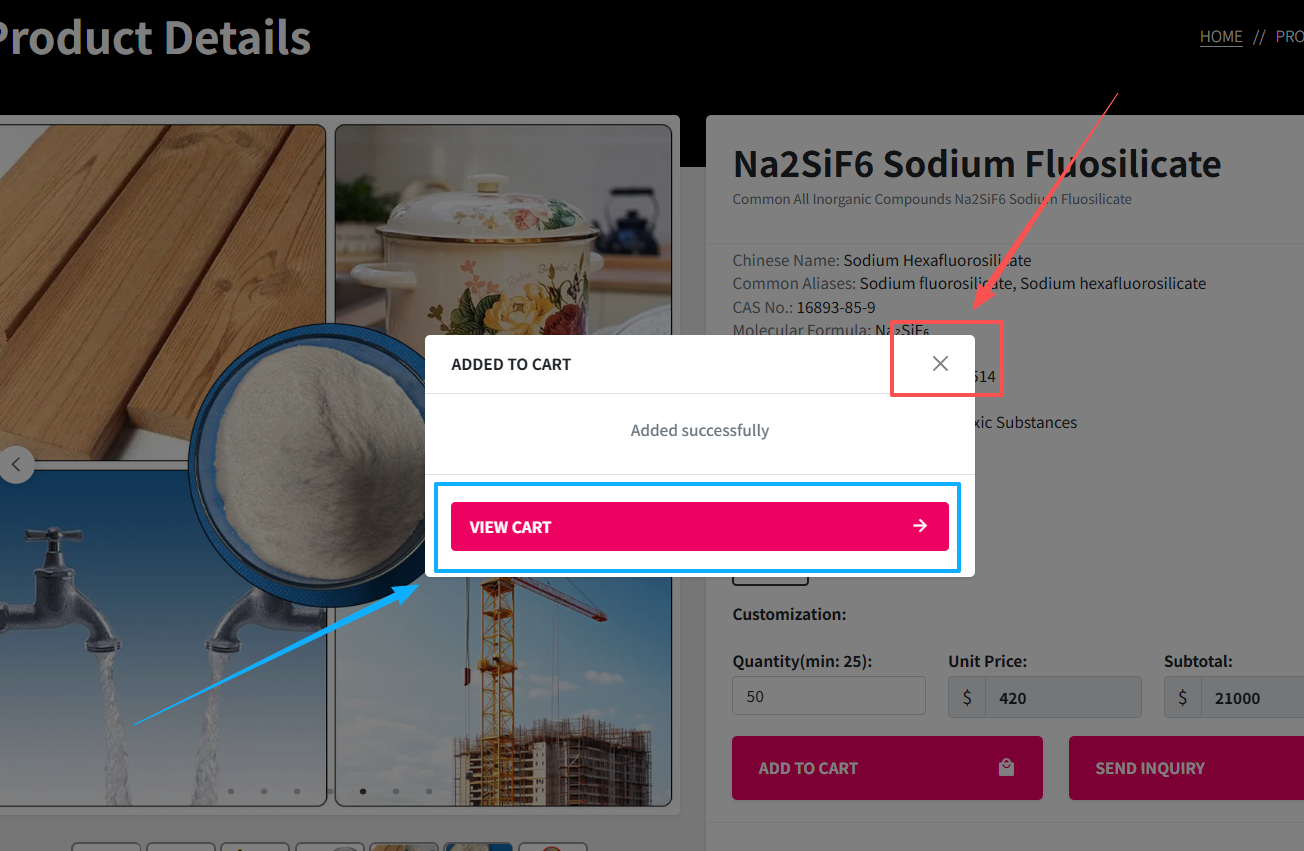Focus the Quantity input field
Viewport: 1304px width, 851px height.
point(829,696)
